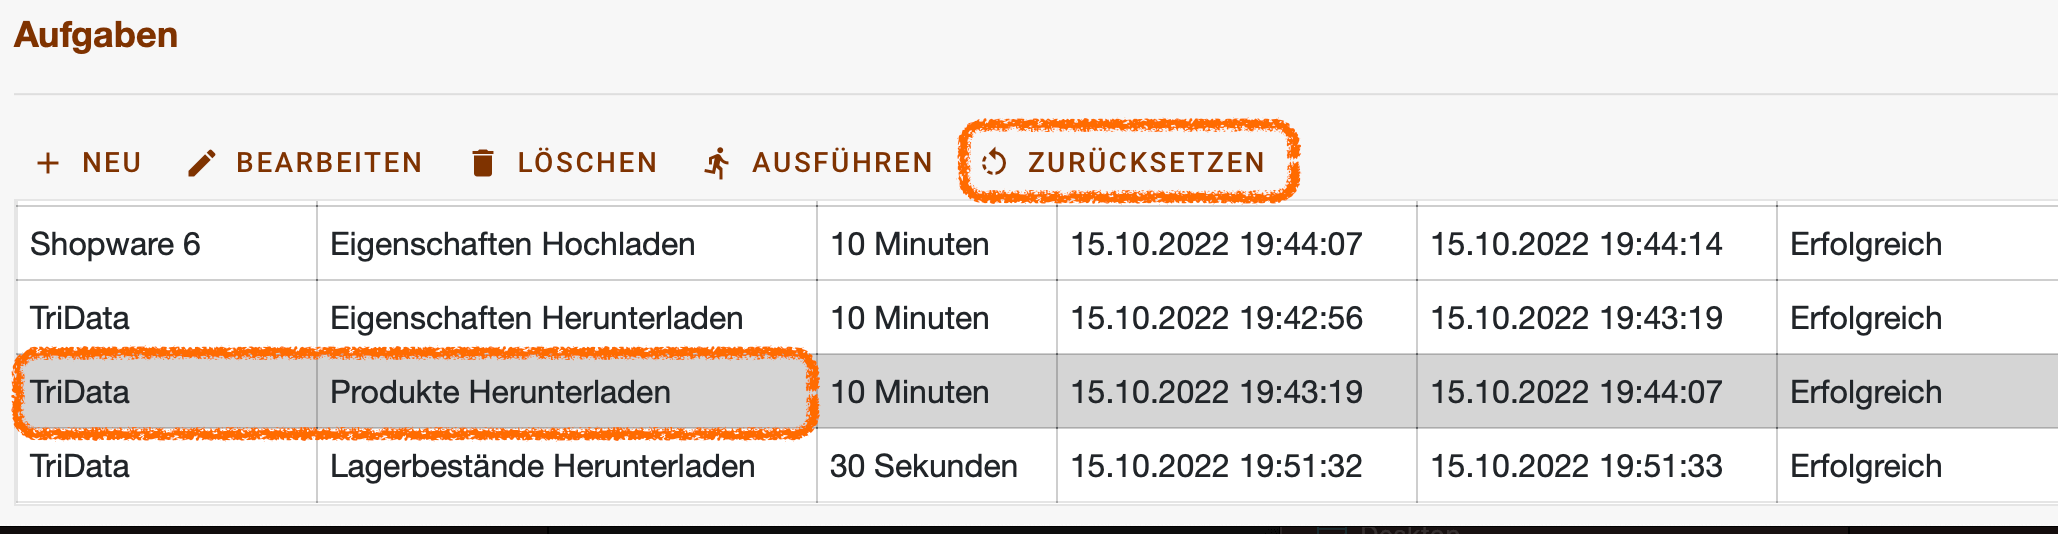
Task: Click the circular reset arrow icon
Action: pyautogui.click(x=994, y=162)
